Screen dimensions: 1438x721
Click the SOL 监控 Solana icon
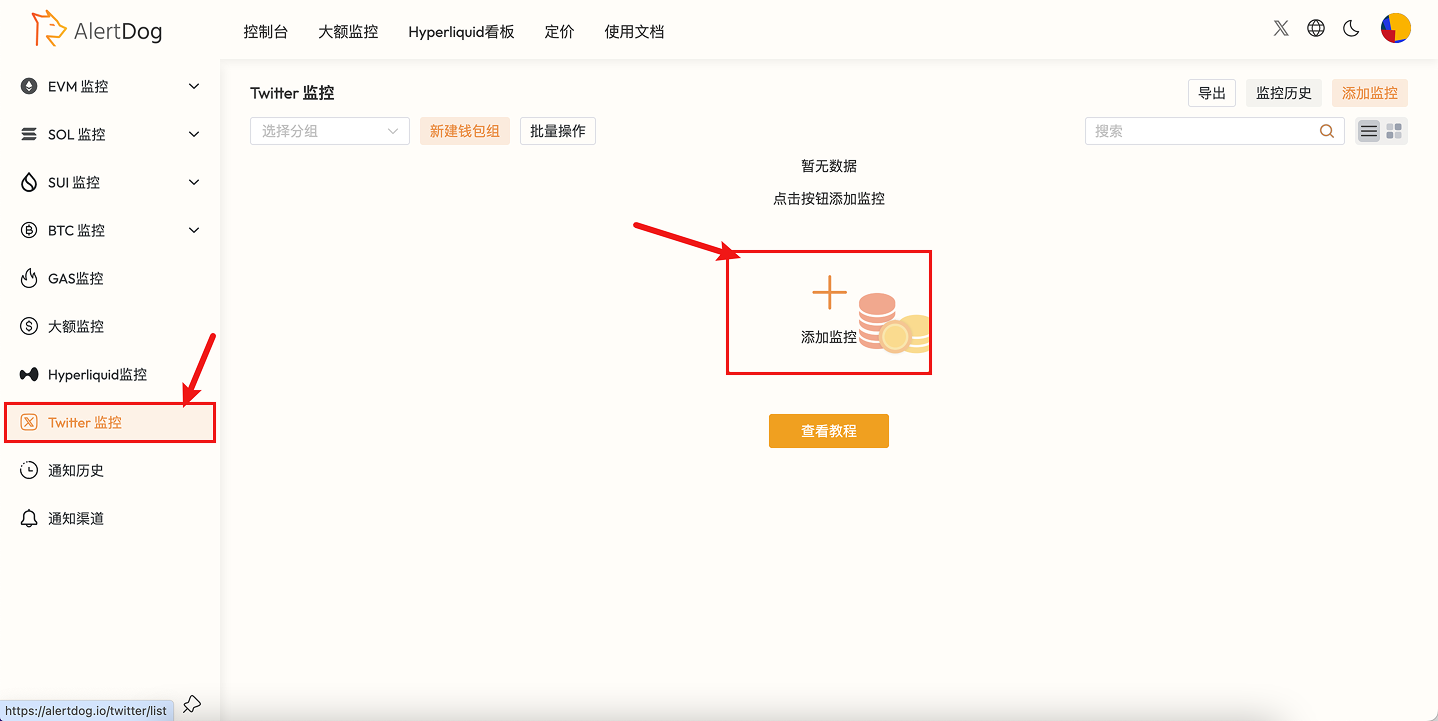(x=29, y=134)
